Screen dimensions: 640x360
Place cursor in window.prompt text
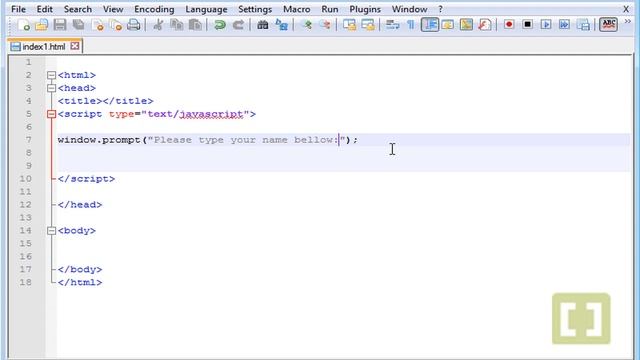coord(99,140)
